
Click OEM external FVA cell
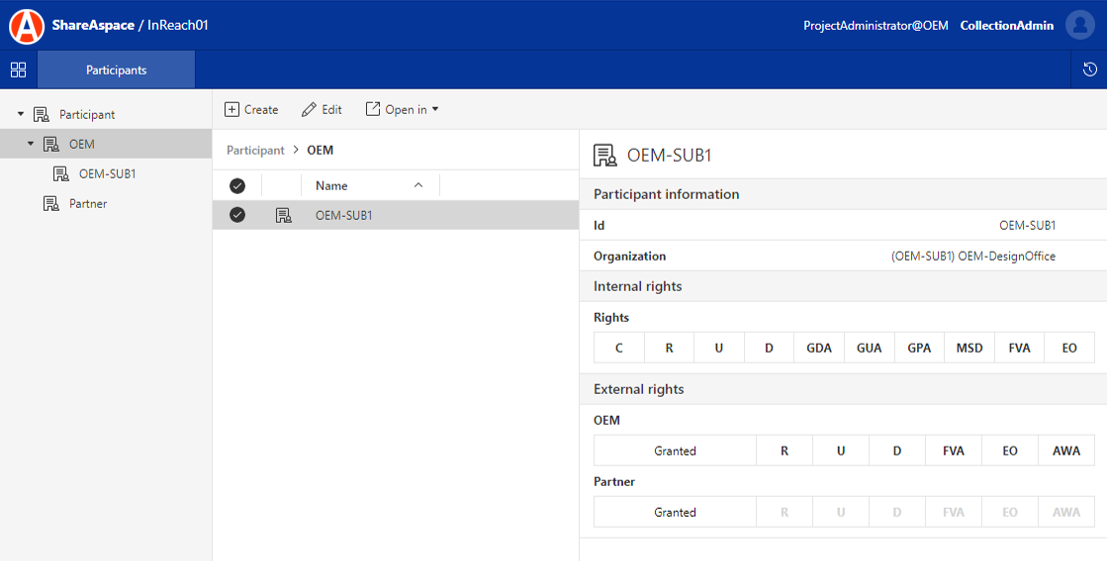click(x=954, y=451)
